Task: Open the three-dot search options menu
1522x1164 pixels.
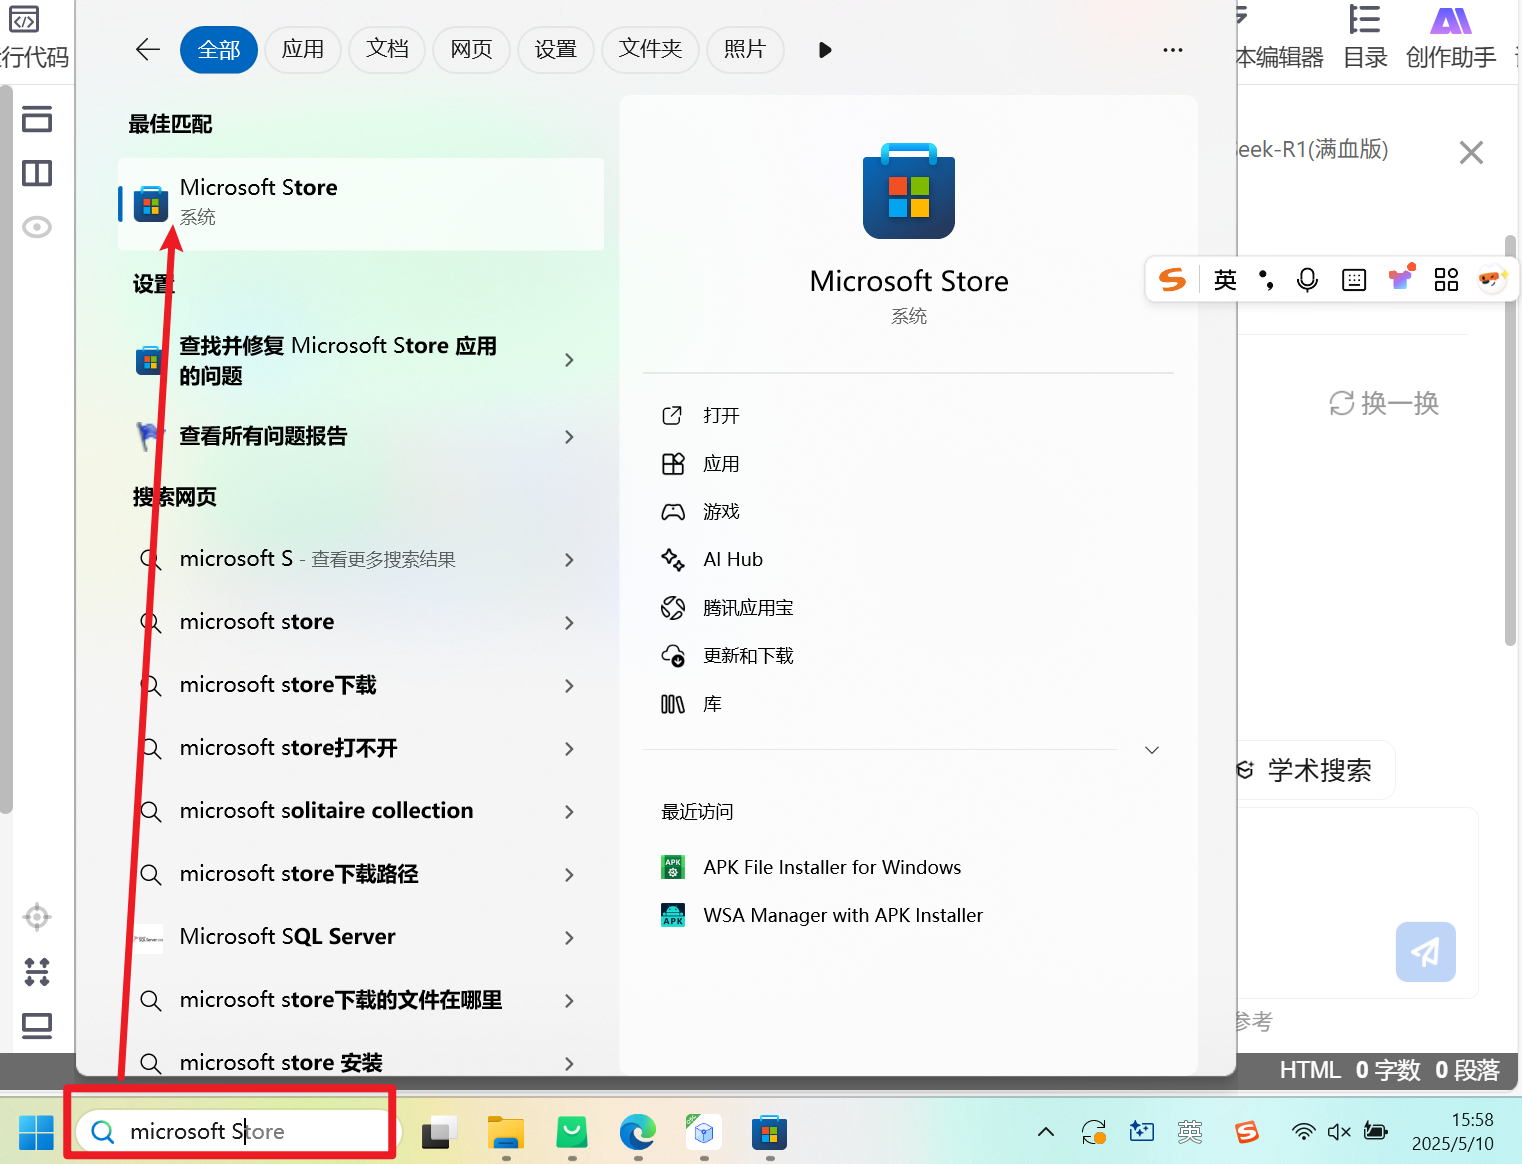Action: 1173,50
